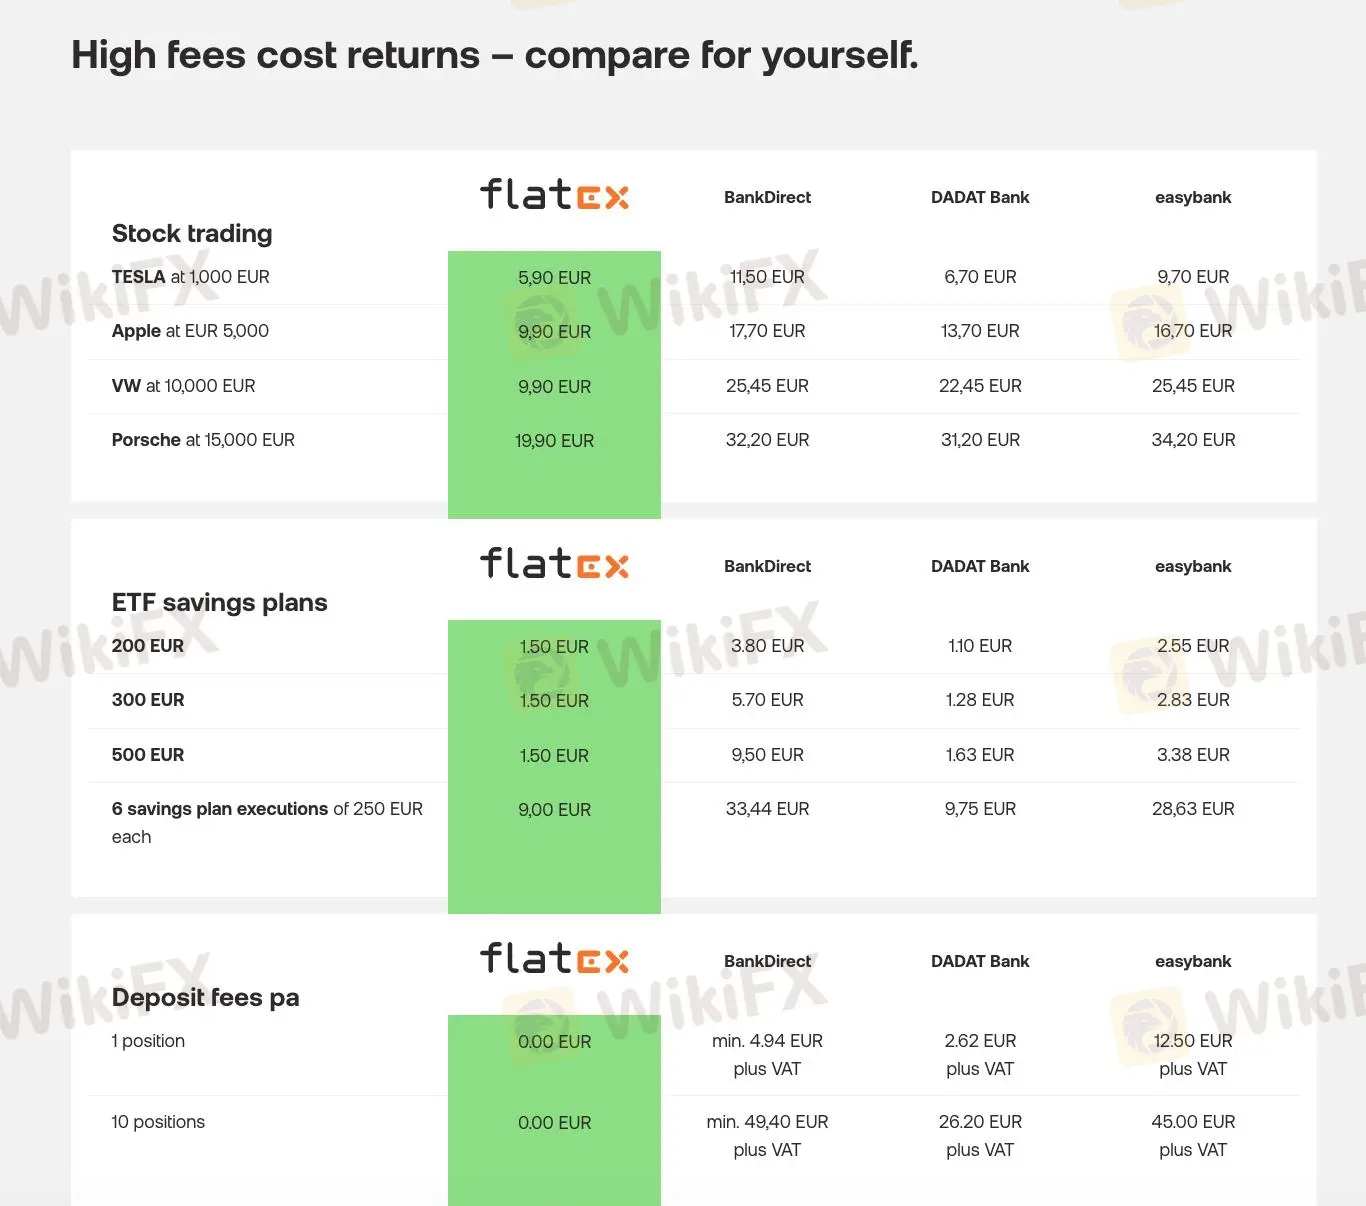The width and height of the screenshot is (1366, 1206).
Task: Select BankDirect header in Stock trading table
Action: (x=767, y=197)
